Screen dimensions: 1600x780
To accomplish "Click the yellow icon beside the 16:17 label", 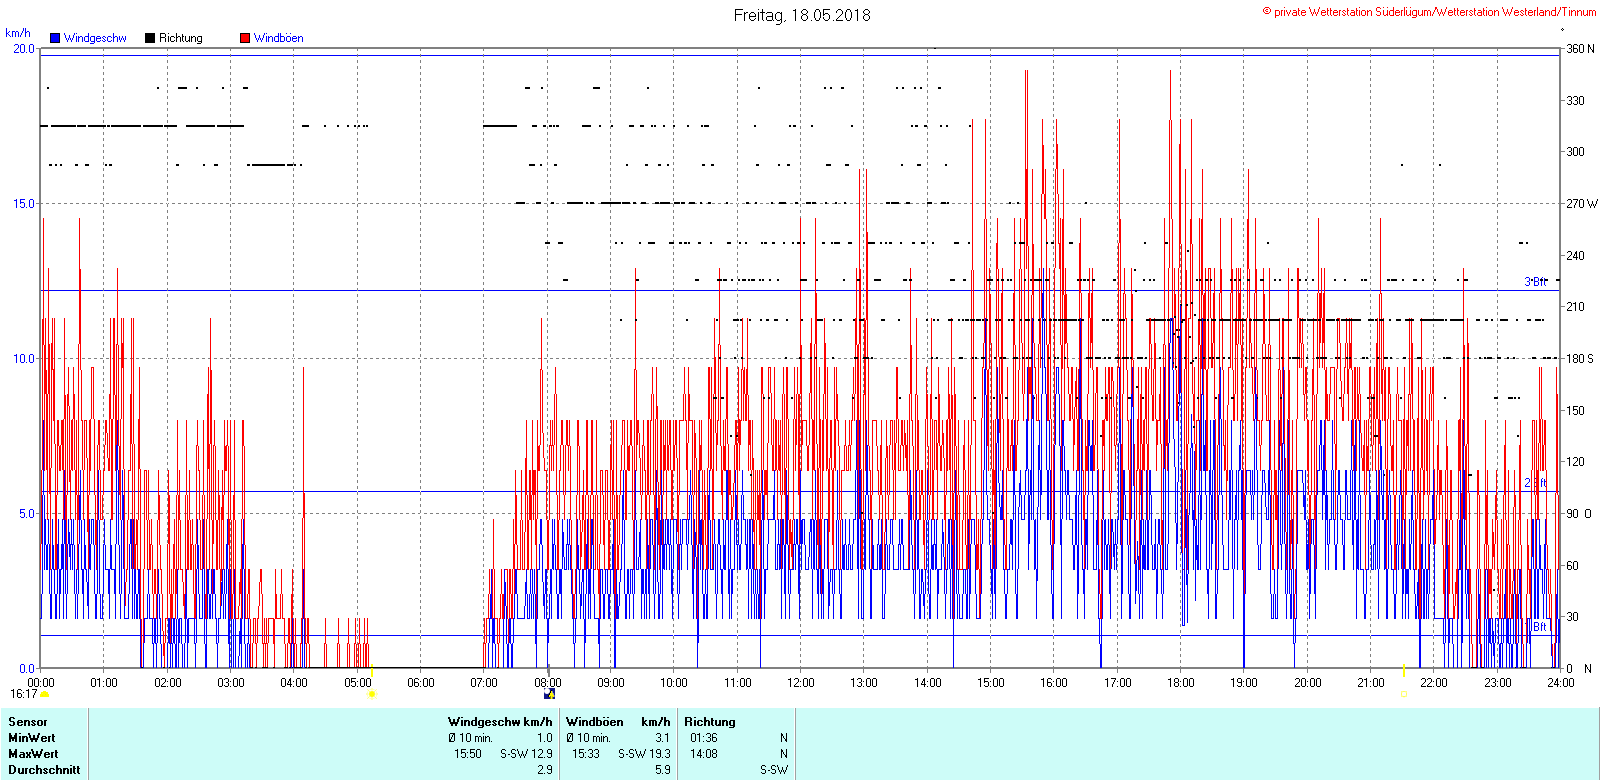I will [44, 694].
